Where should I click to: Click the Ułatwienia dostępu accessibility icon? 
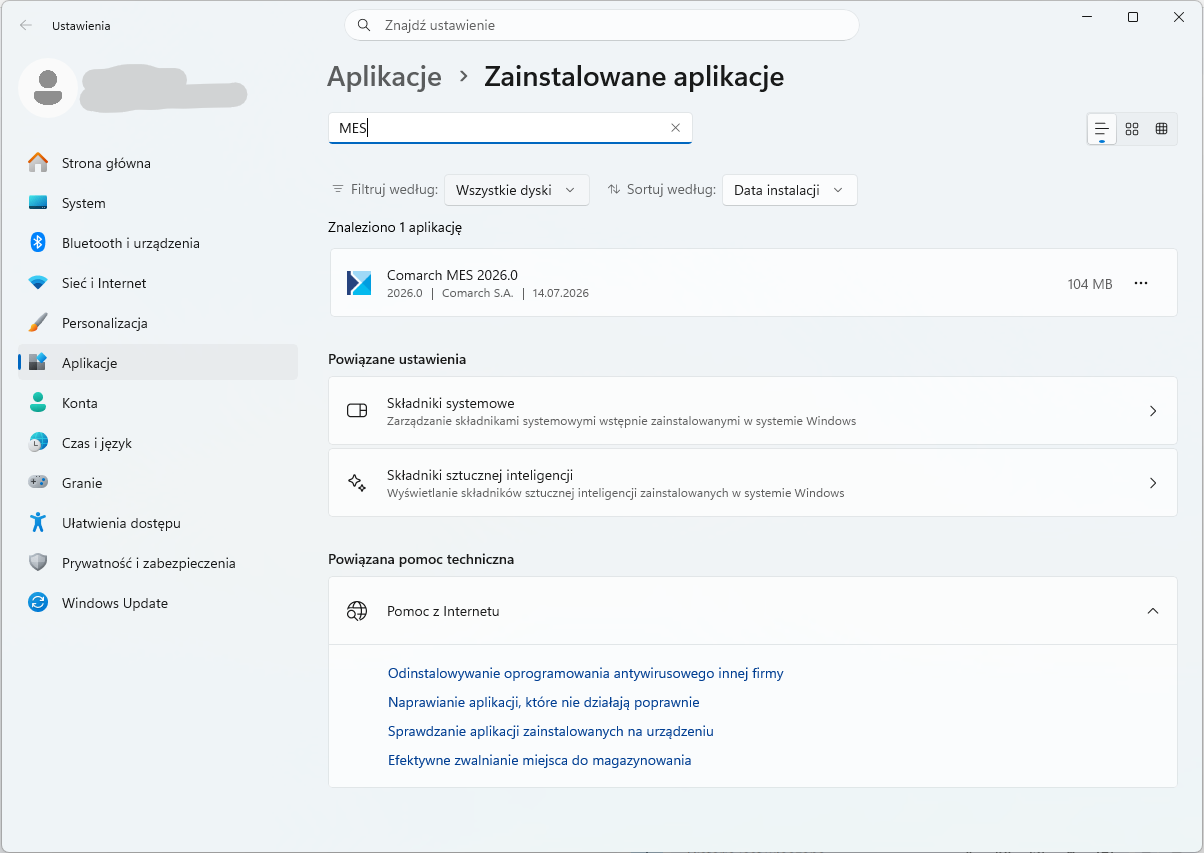38,523
